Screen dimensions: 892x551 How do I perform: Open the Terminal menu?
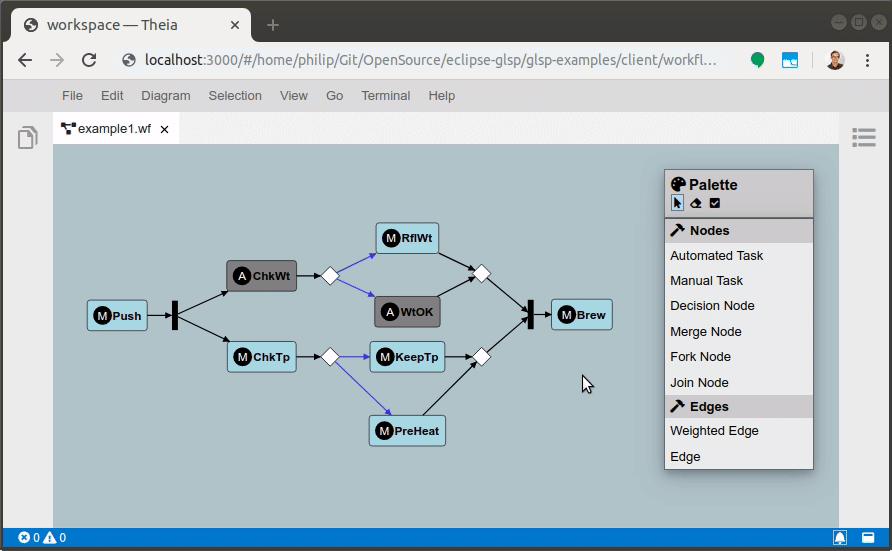click(385, 96)
